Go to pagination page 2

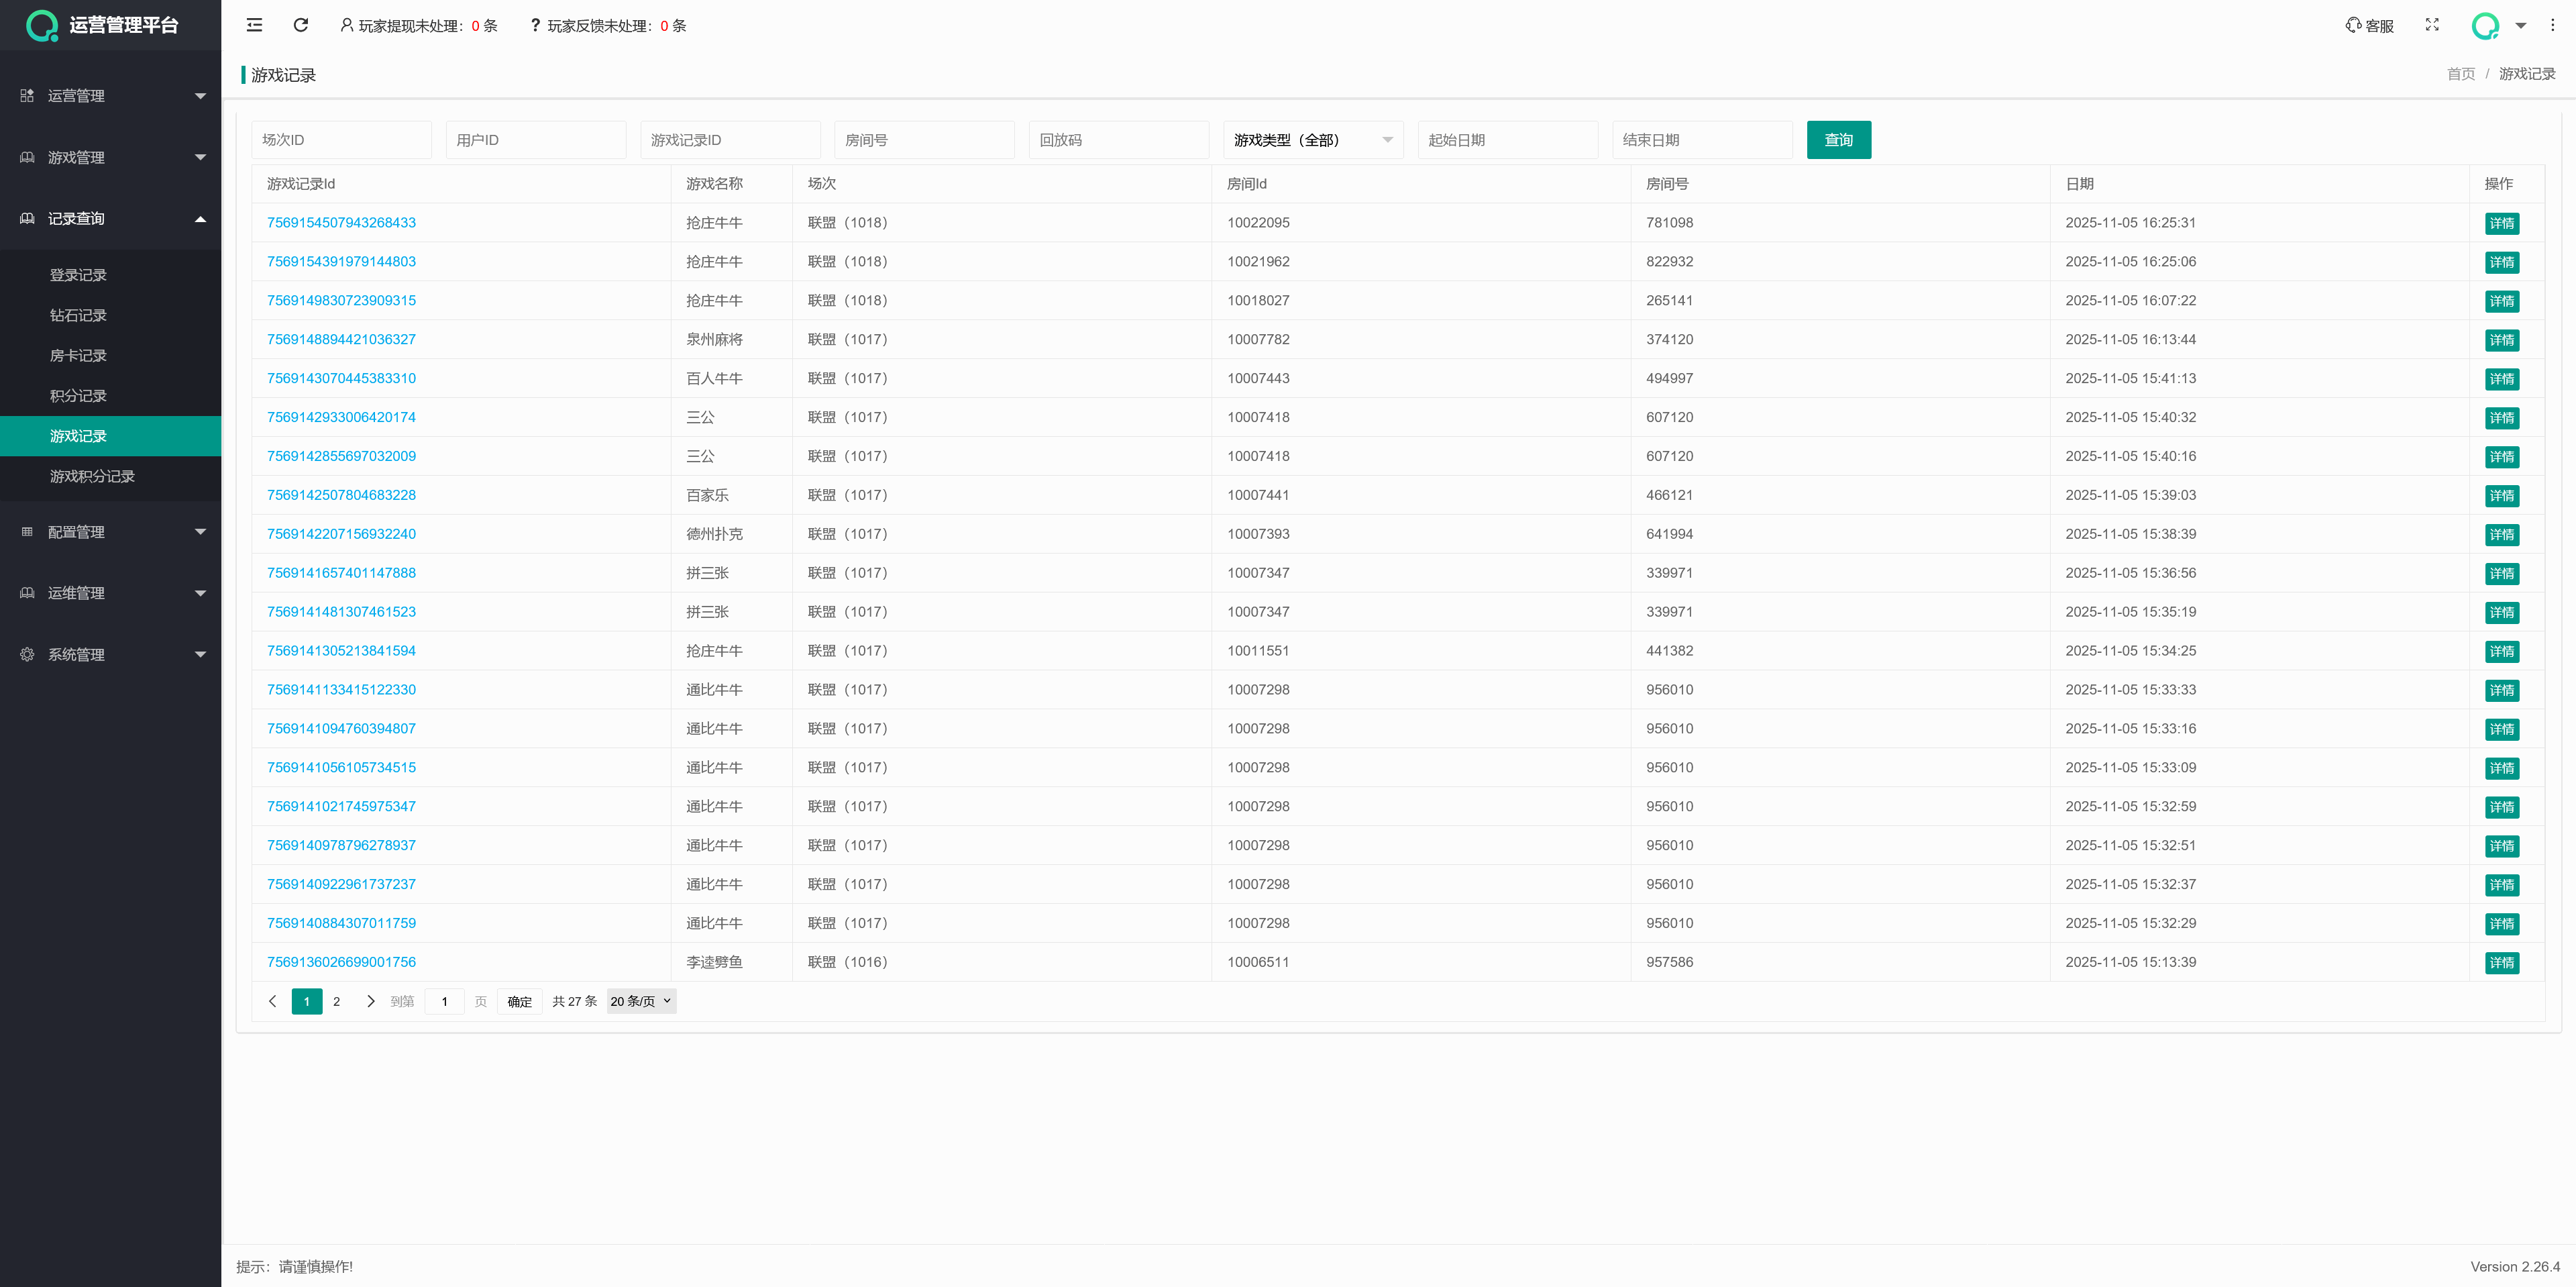[x=337, y=1001]
